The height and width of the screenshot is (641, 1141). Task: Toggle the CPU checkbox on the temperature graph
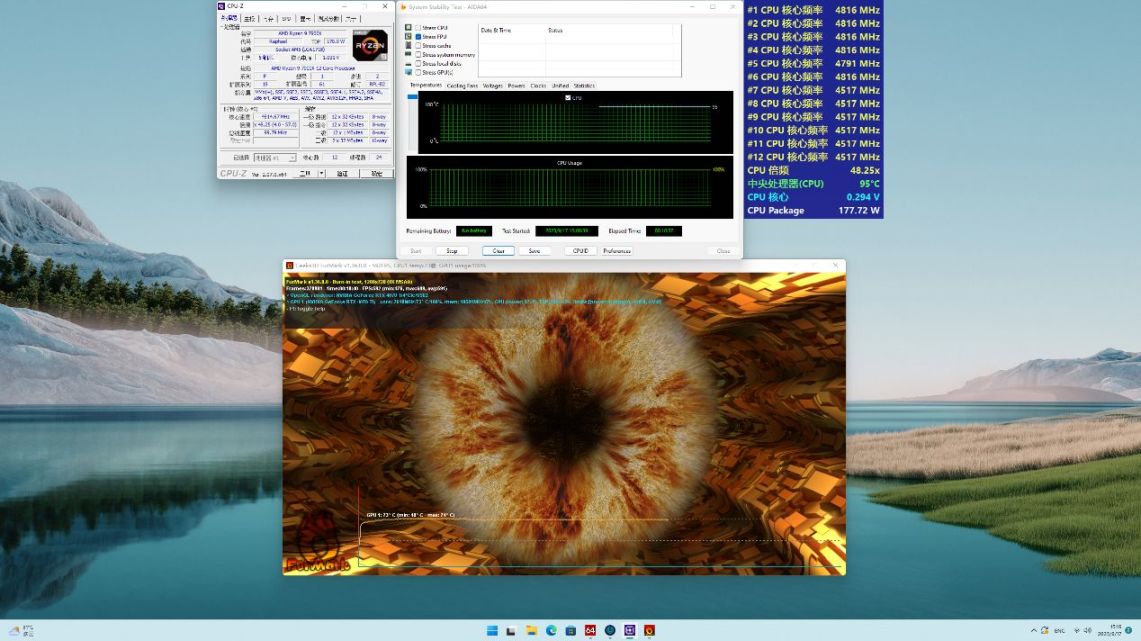point(568,97)
